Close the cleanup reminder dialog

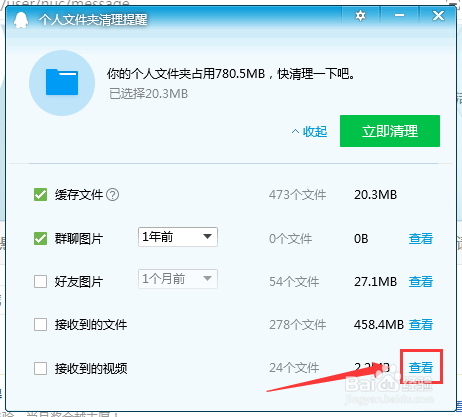438,15
